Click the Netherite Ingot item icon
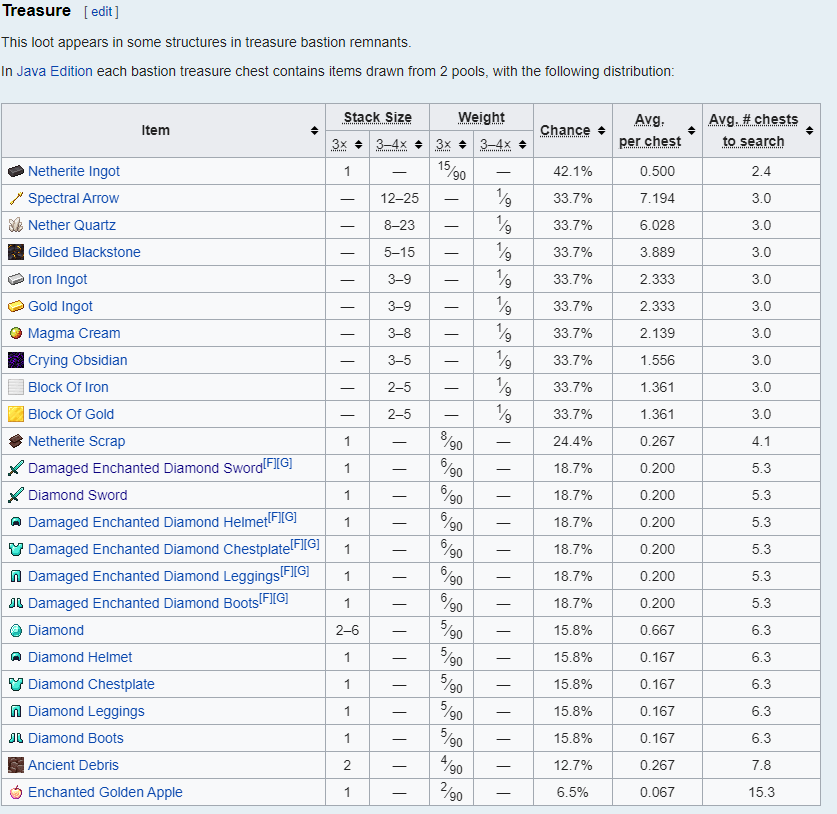 pos(15,171)
